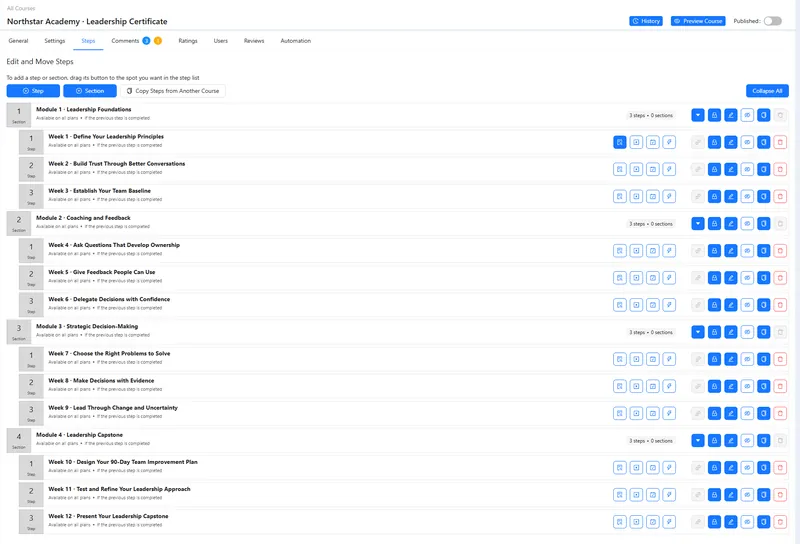800x544 pixels.
Task: Collapse Module 2 with dropdown arrow
Action: [x=697, y=224]
